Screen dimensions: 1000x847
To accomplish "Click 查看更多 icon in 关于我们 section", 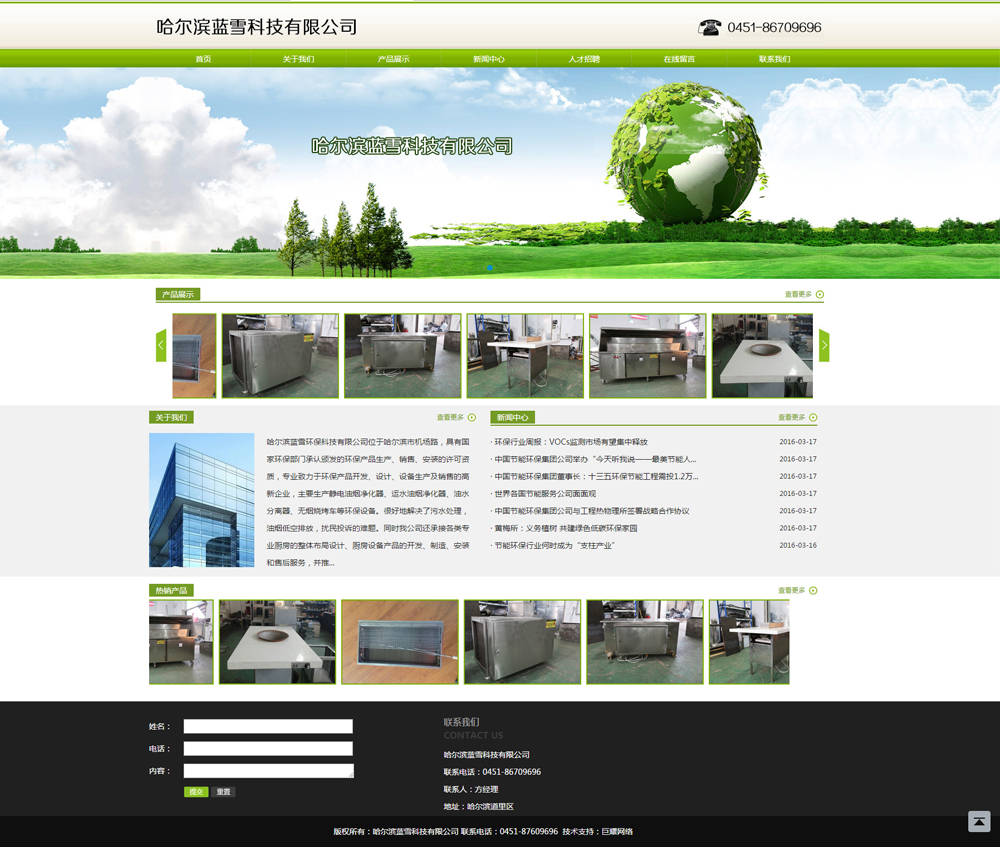I will (x=472, y=418).
